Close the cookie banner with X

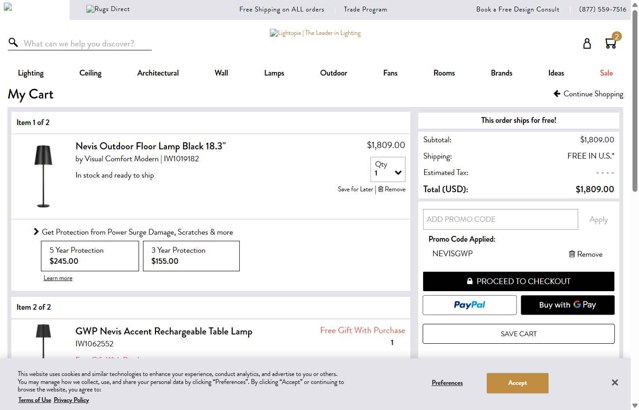pos(615,382)
